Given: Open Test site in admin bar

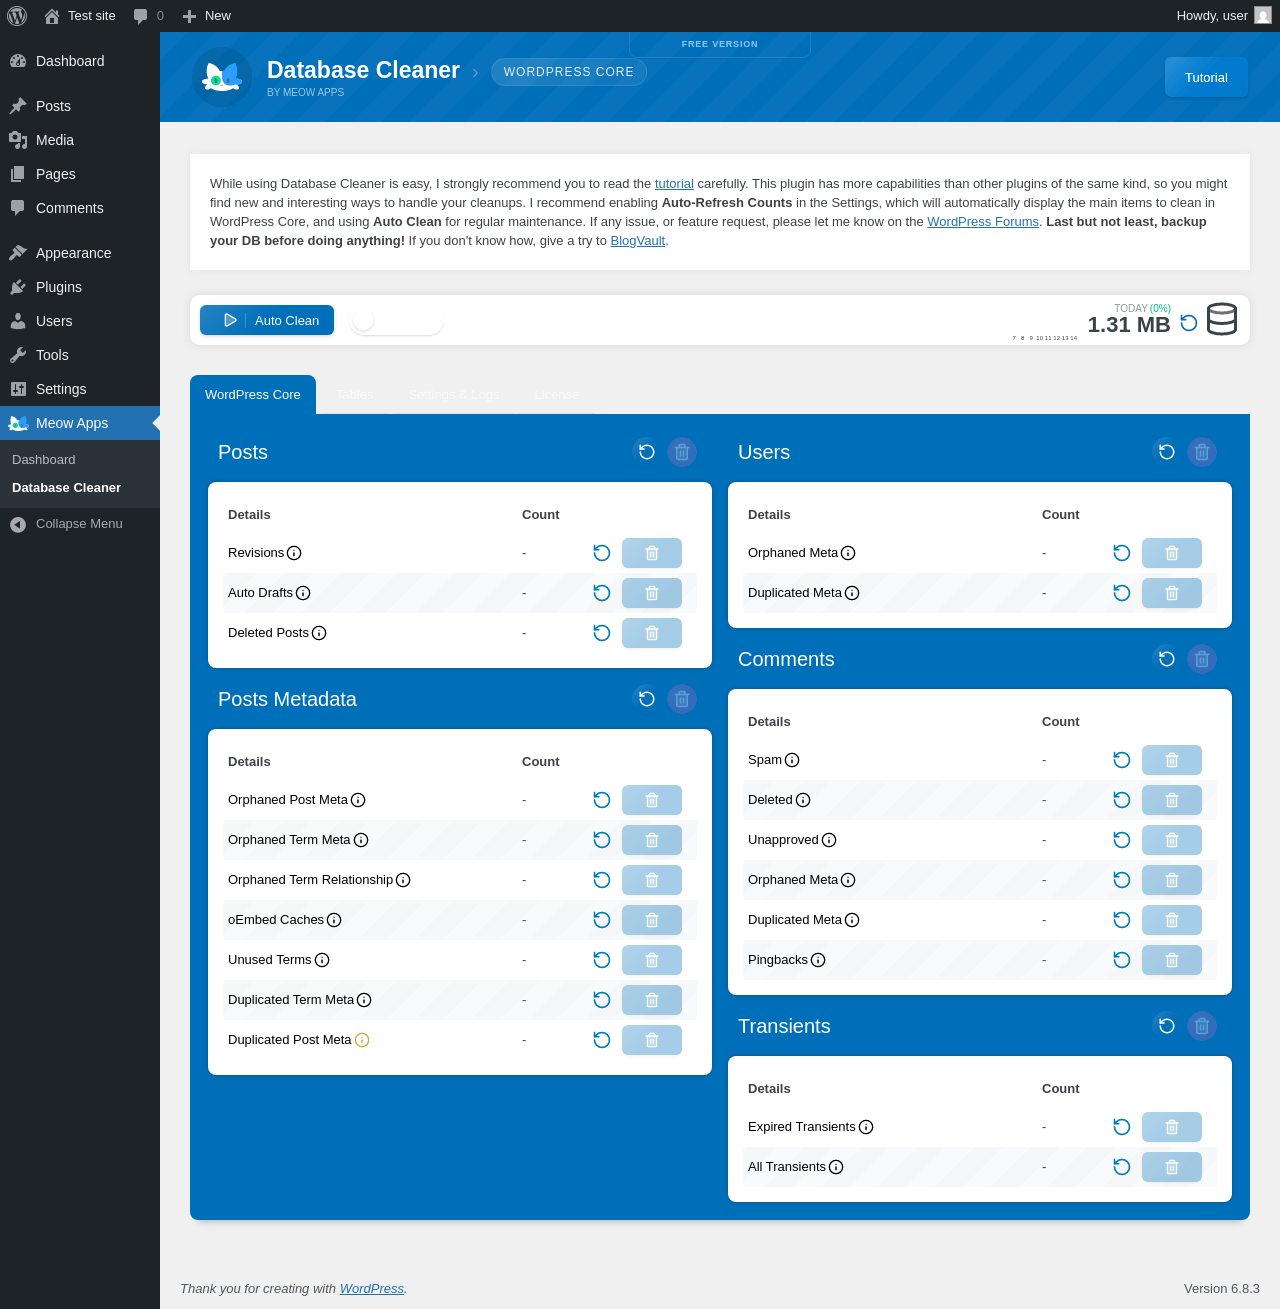Looking at the screenshot, I should click(x=80, y=16).
